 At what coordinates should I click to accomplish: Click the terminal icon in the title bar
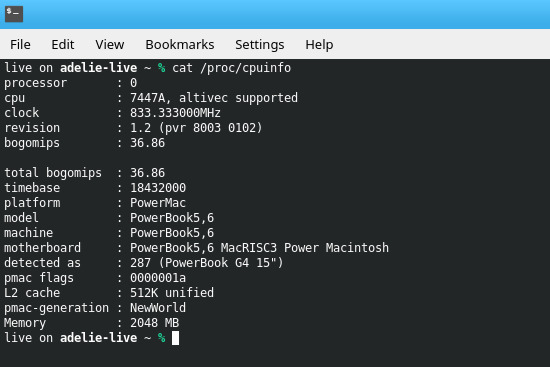[x=14, y=14]
